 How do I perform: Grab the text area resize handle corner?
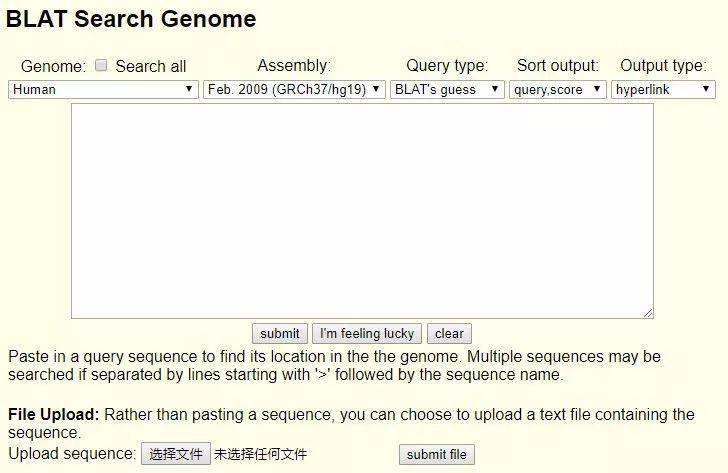point(648,313)
